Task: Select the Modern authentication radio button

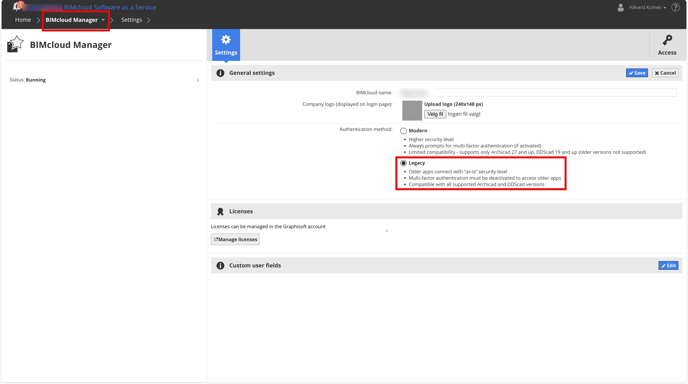Action: (x=403, y=131)
